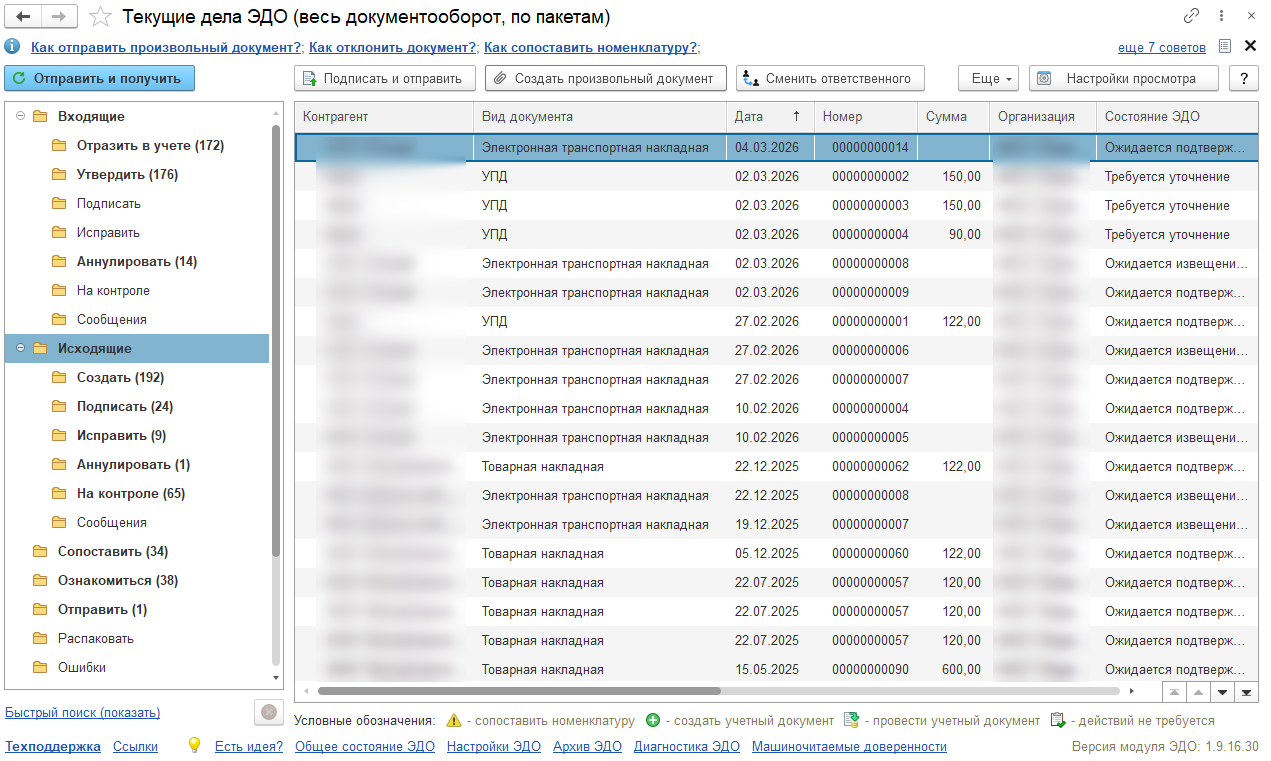Open the Настройки просмотра button
Image resolution: width=1271 pixels, height=761 pixels.
point(1124,78)
